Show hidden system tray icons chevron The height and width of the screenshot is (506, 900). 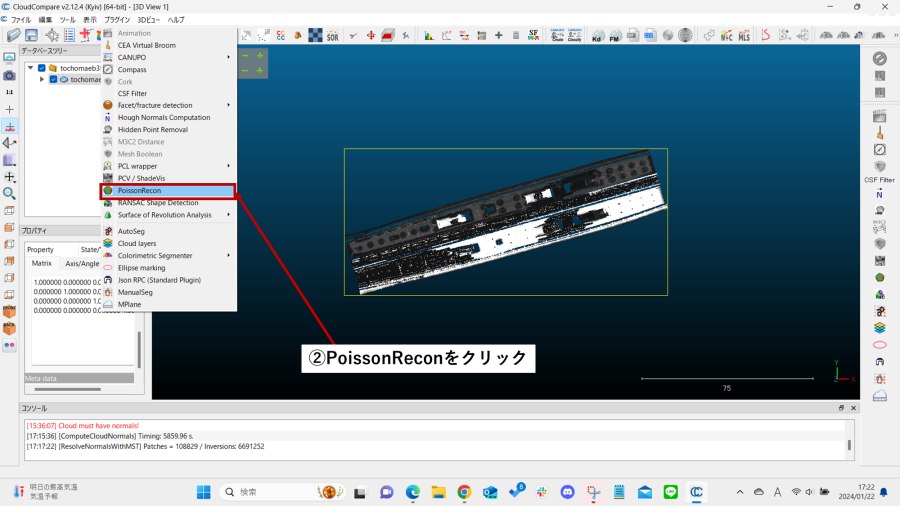[x=740, y=492]
